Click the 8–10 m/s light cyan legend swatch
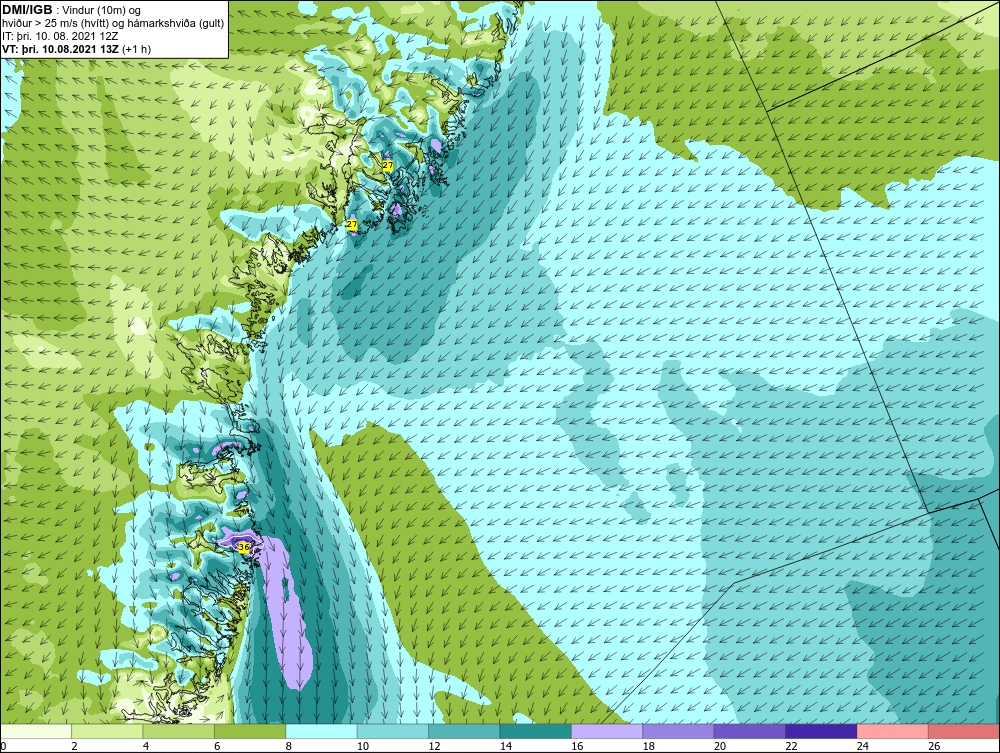Screen dimensions: 1000x753 click(x=321, y=731)
